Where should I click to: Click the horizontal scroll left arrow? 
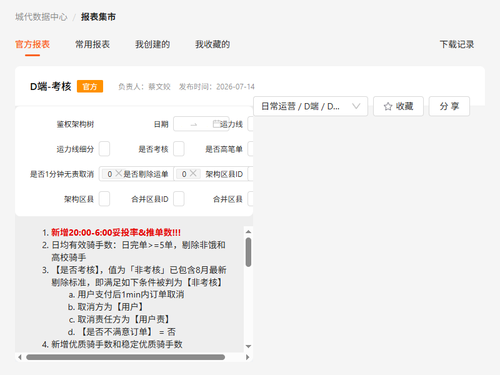point(20,357)
